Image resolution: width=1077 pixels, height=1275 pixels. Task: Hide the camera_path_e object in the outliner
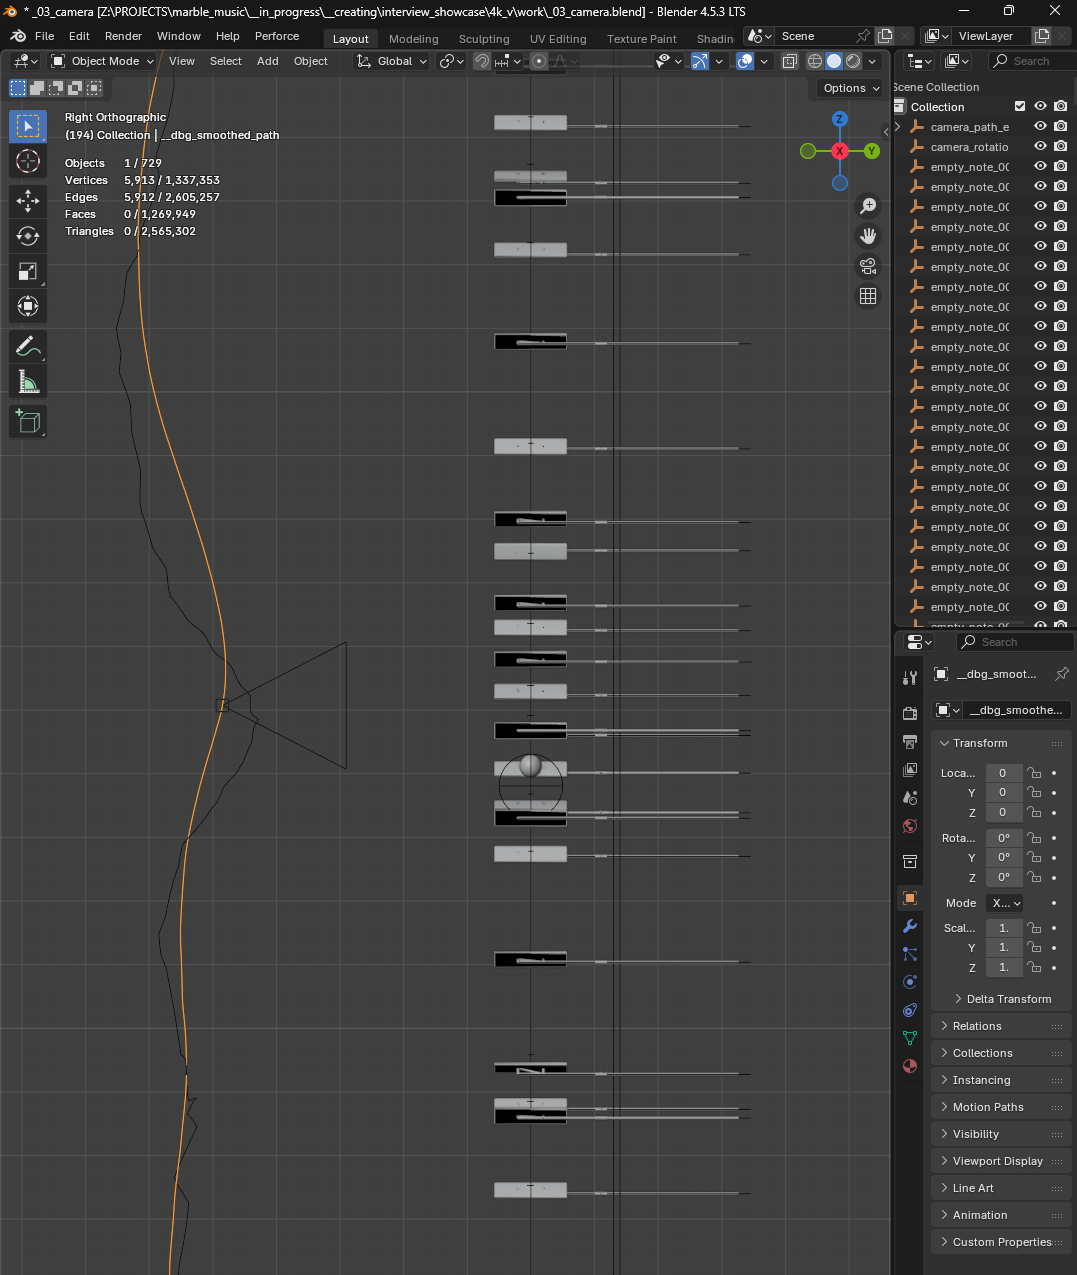coord(1040,126)
